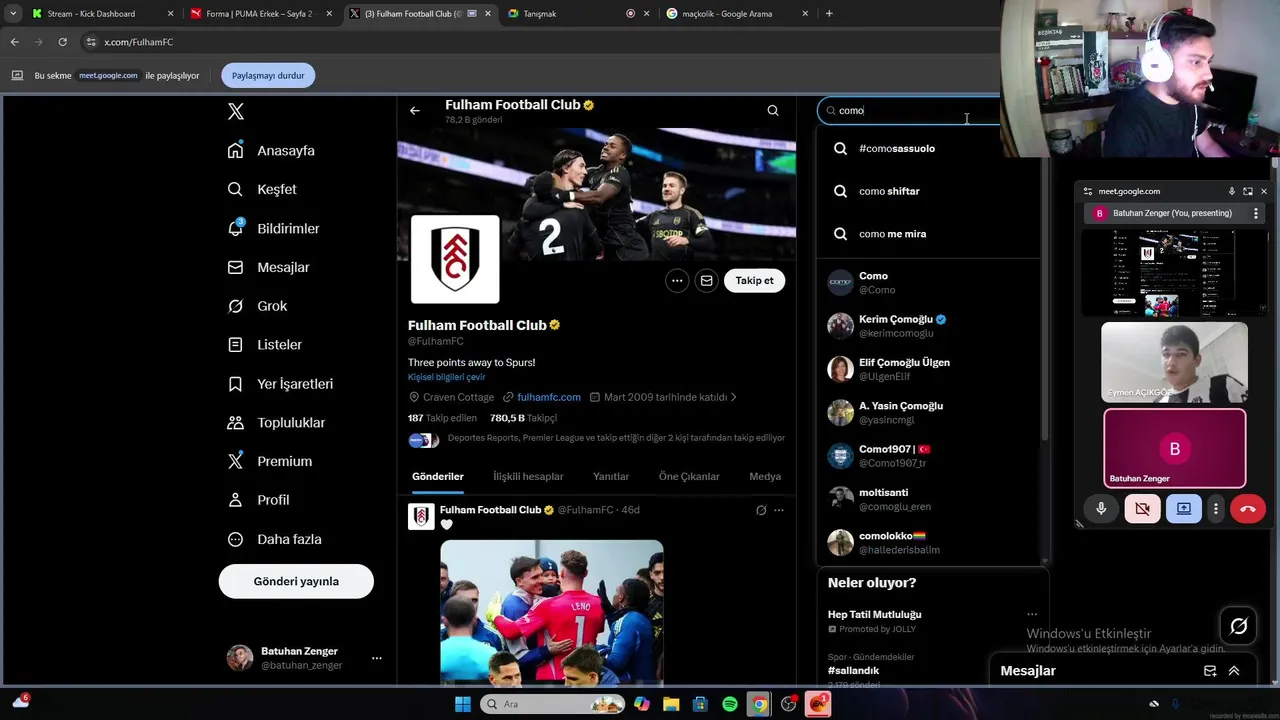The height and width of the screenshot is (720, 1280).
Task: Toggle screen presenting in the Meet window
Action: [x=1184, y=508]
